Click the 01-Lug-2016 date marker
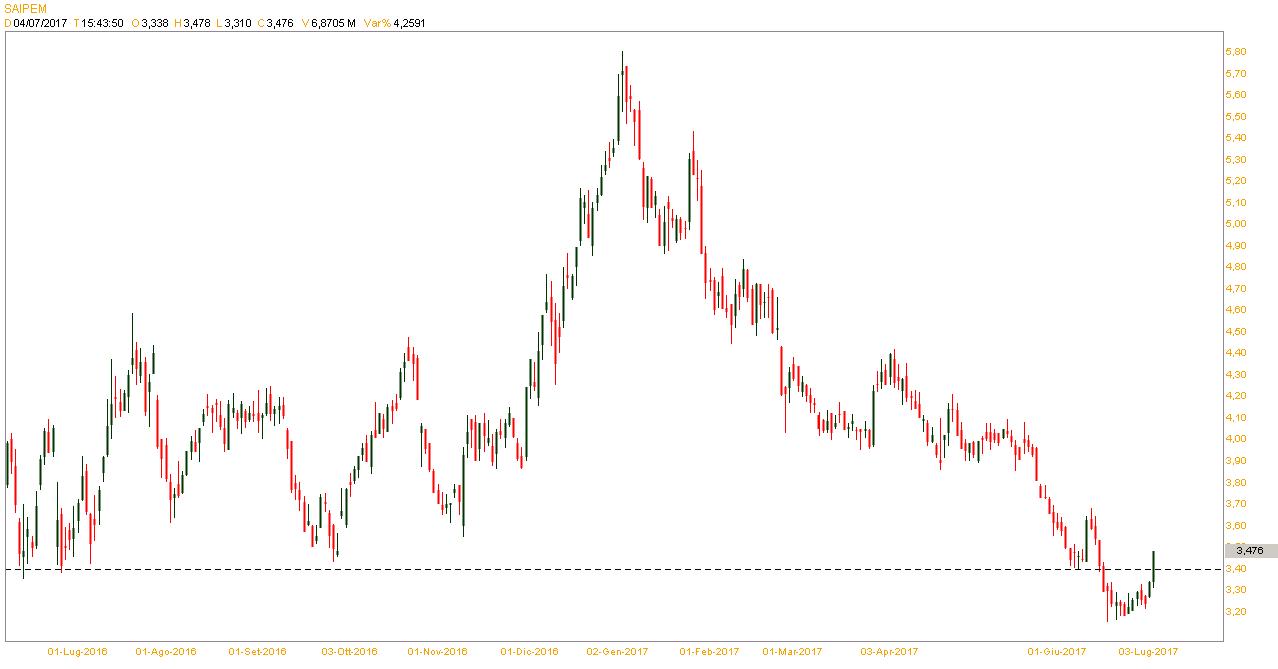This screenshot has width=1278, height=669. click(79, 652)
